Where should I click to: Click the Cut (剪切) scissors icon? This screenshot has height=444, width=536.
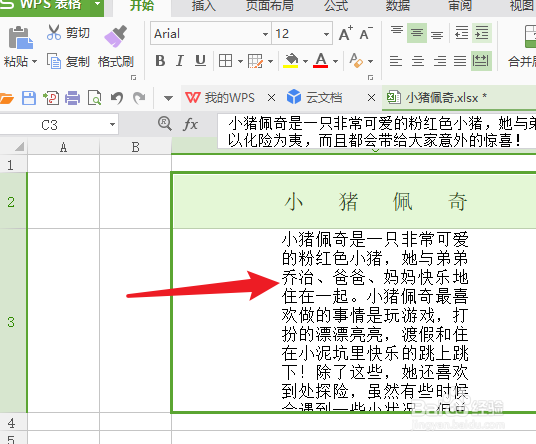pyautogui.click(x=54, y=32)
